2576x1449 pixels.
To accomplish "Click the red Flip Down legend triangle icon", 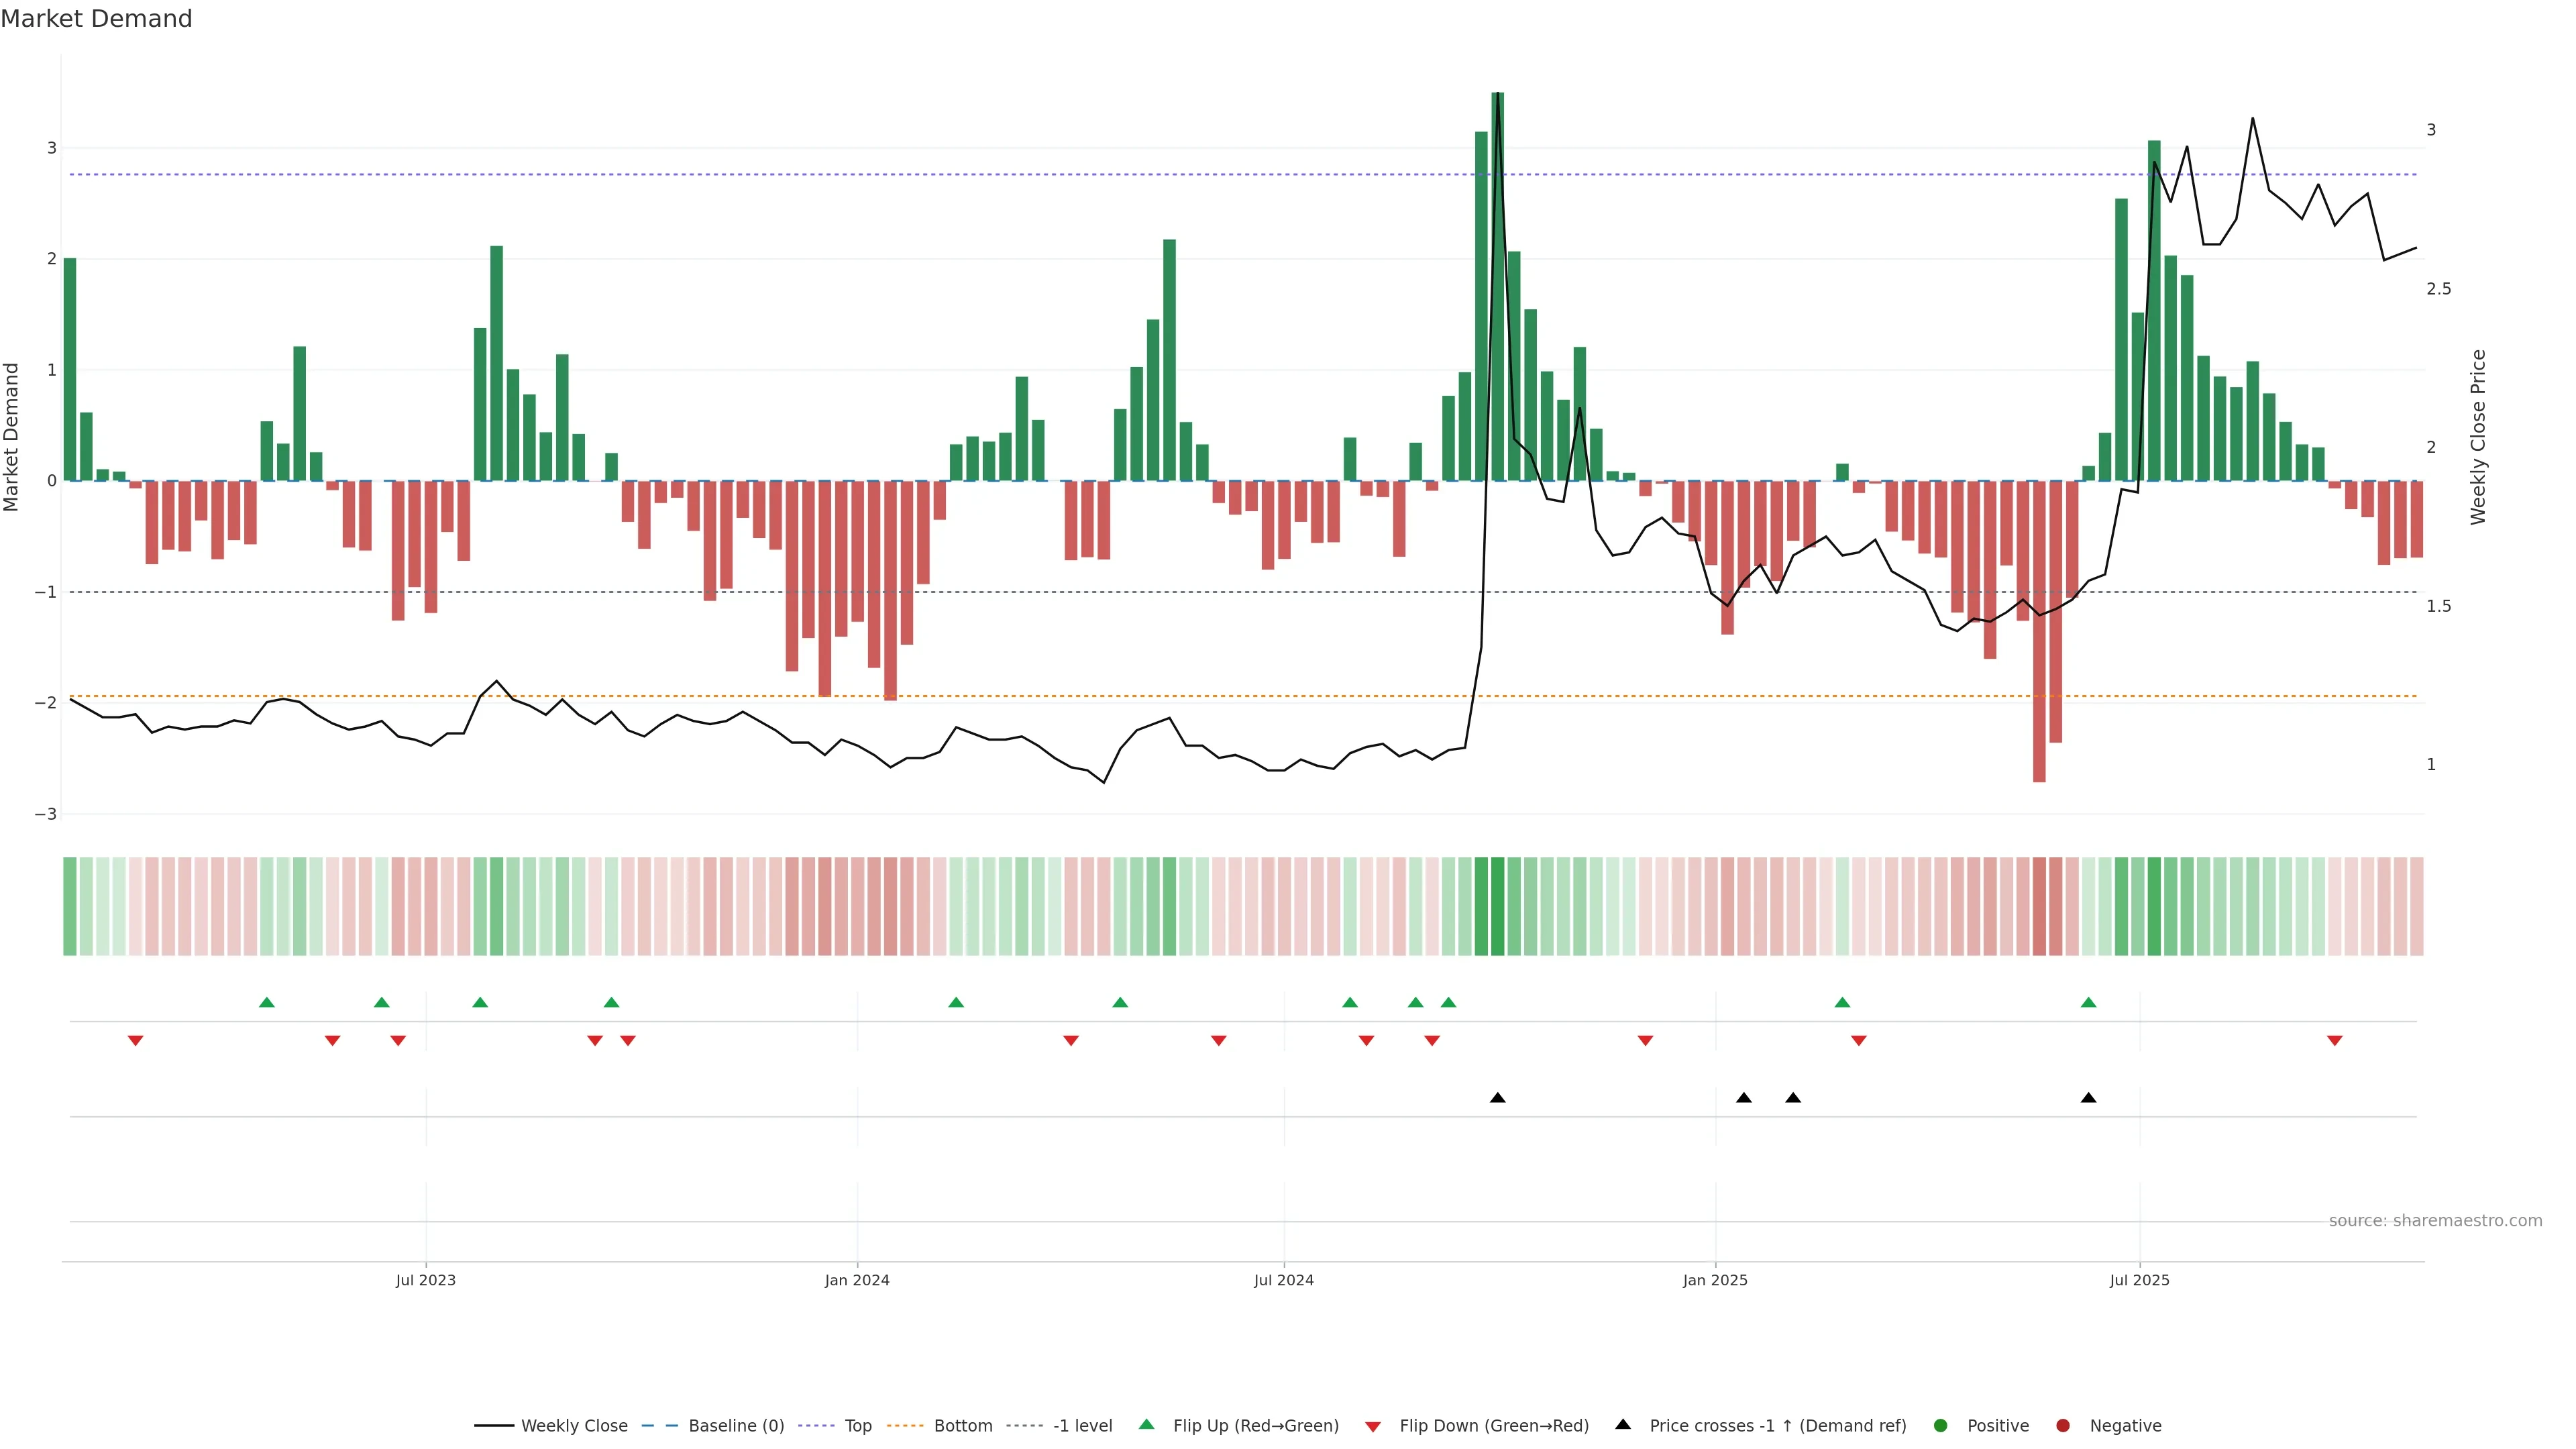I will (1373, 1427).
